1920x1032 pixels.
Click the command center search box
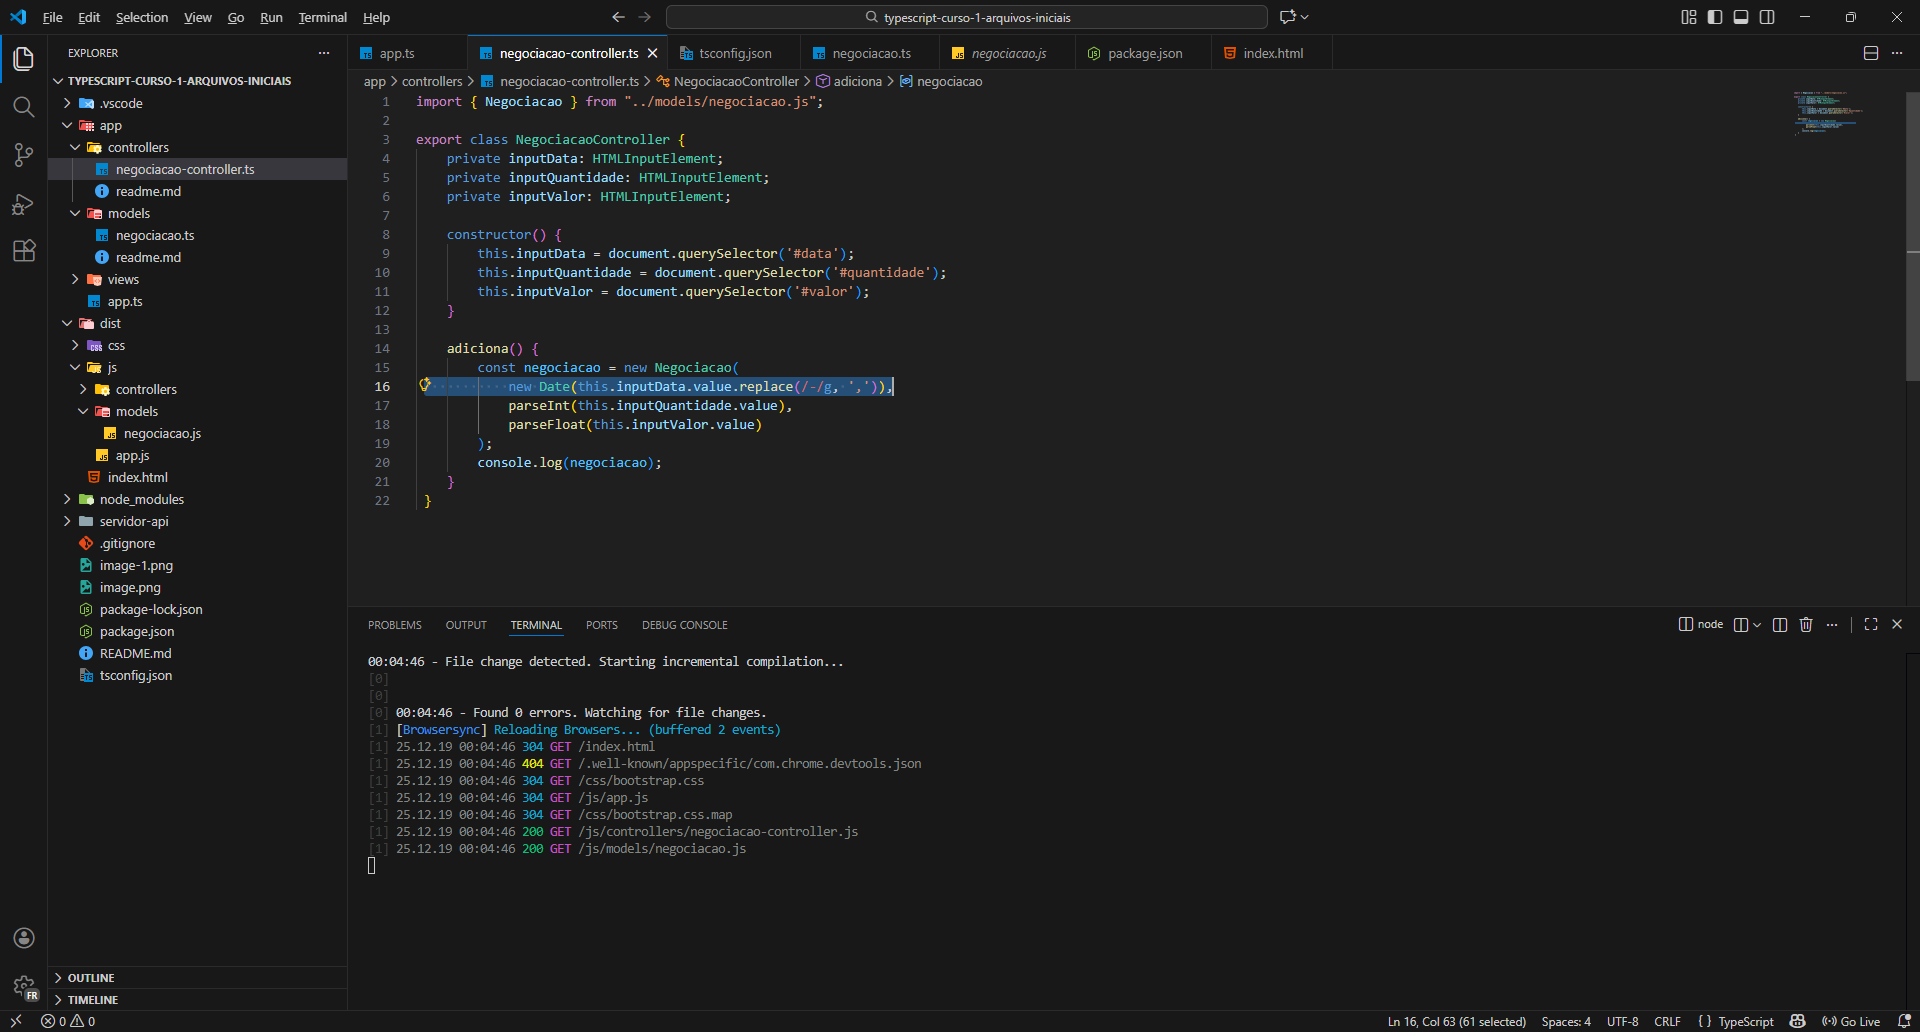point(966,17)
